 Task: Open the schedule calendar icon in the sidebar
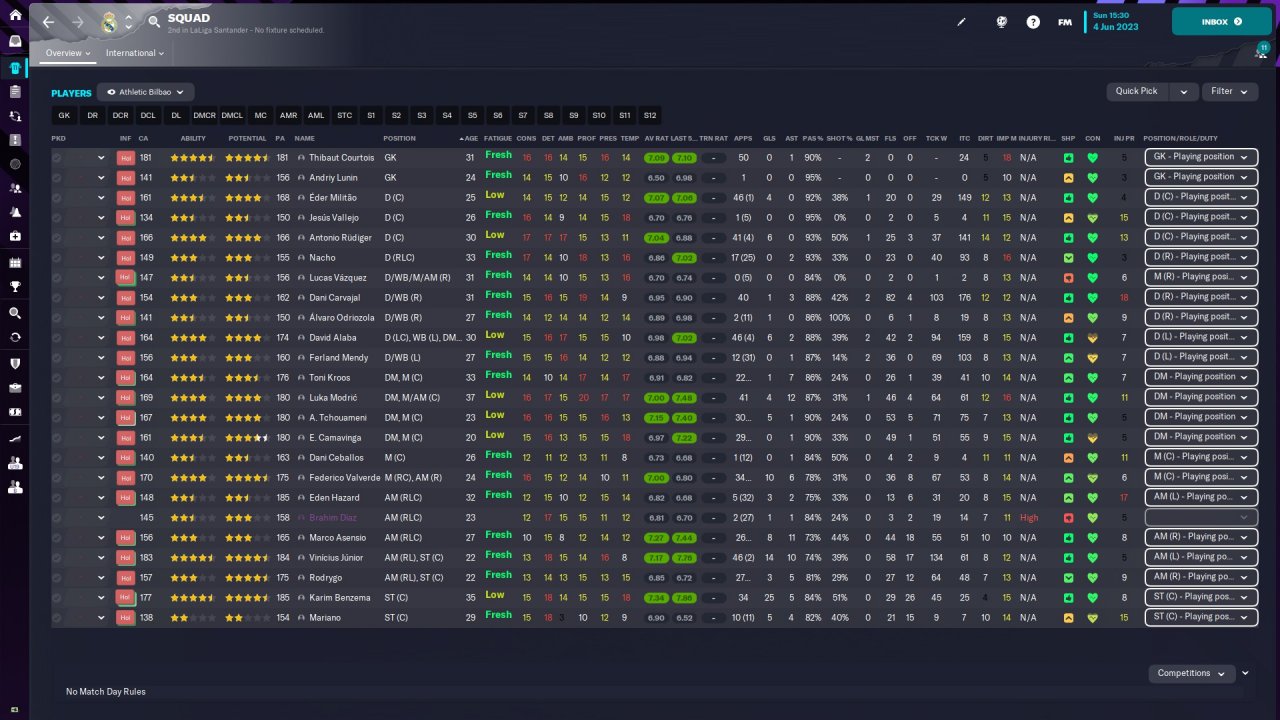[15, 263]
